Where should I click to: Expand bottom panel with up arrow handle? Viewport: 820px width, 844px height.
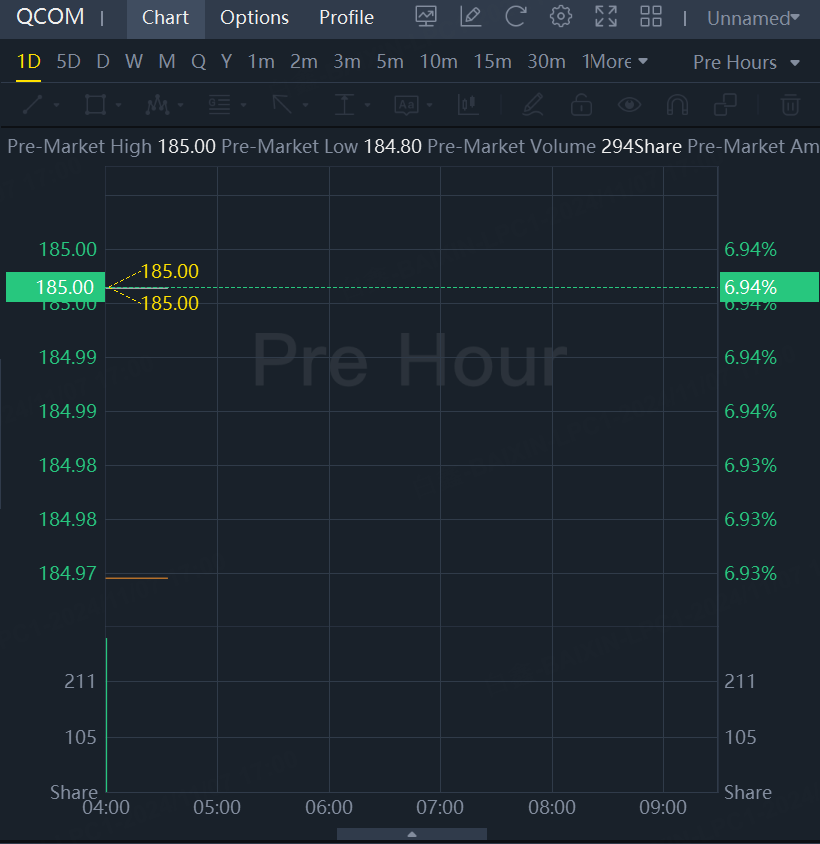[412, 834]
